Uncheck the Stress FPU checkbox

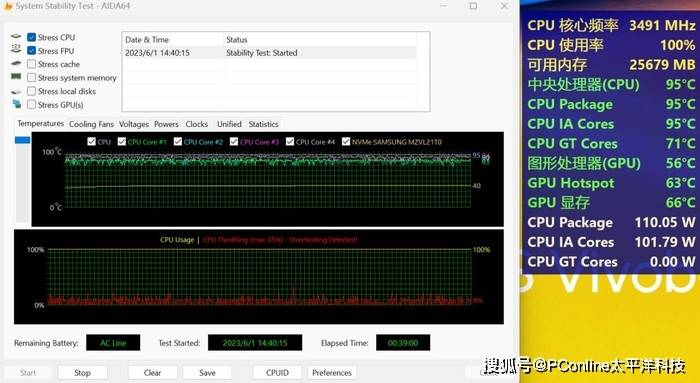pos(31,50)
